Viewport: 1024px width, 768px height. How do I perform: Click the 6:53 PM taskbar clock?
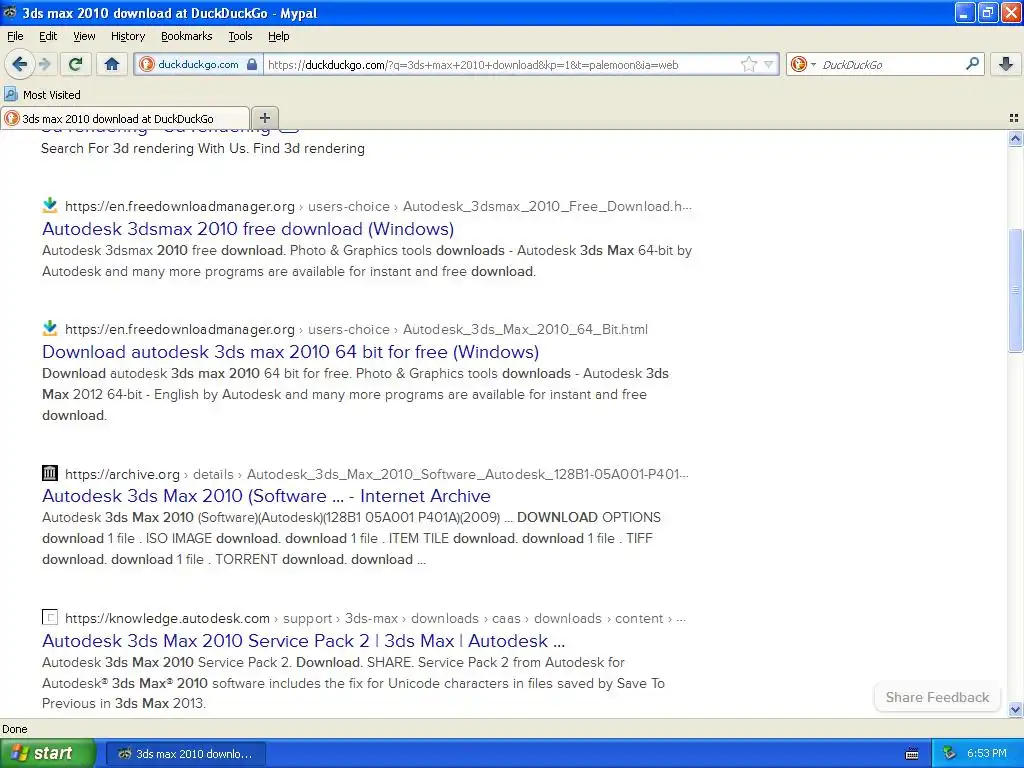[x=987, y=753]
